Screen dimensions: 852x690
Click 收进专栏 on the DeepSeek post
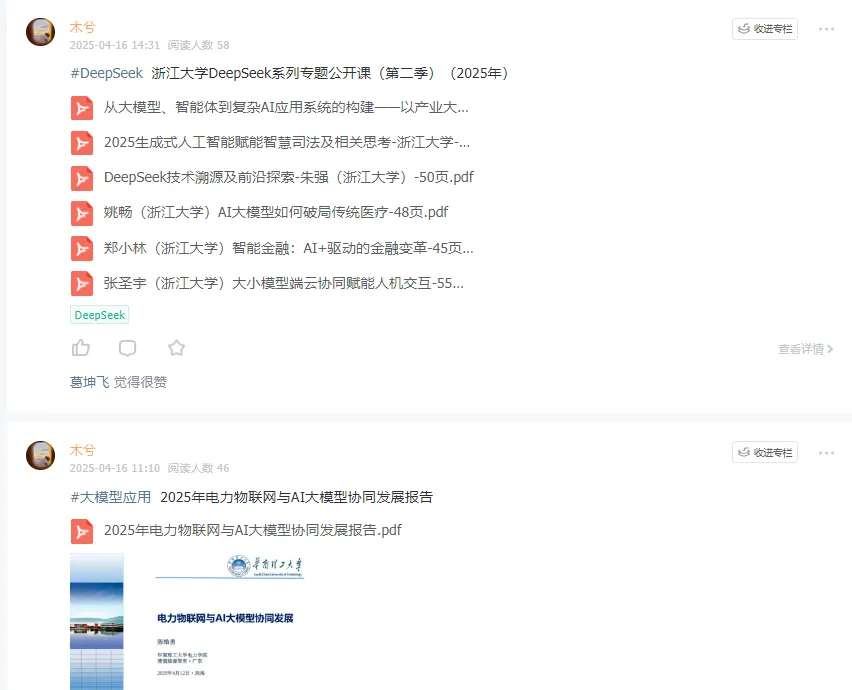765,29
